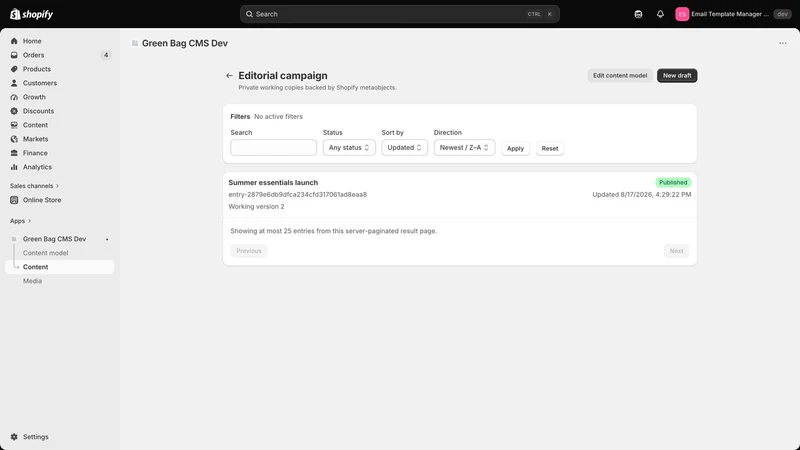Open Media under Green Bag CMS Dev
This screenshot has width=800, height=450.
(x=32, y=281)
